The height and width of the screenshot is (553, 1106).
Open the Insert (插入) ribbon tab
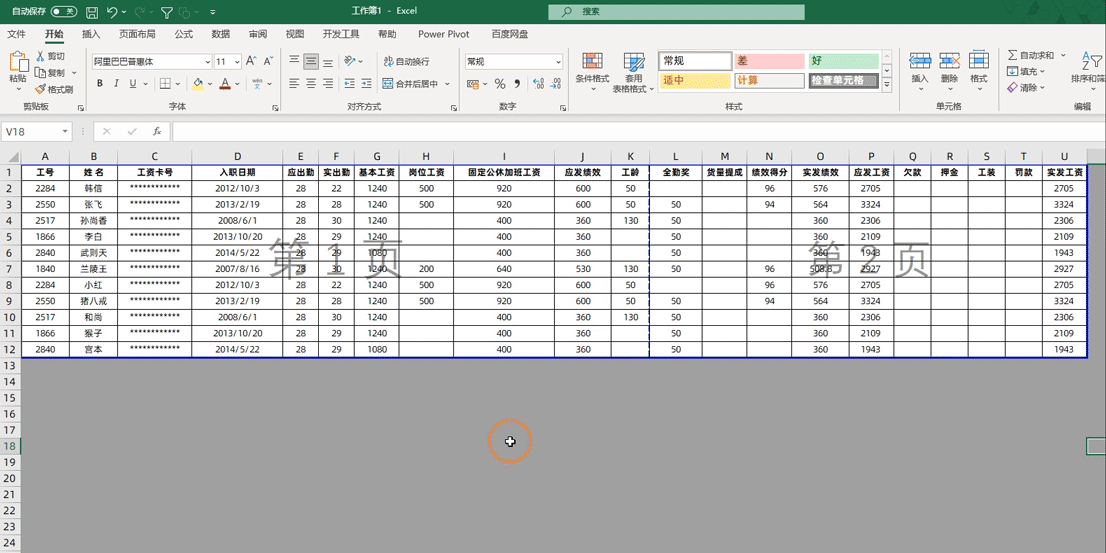91,34
